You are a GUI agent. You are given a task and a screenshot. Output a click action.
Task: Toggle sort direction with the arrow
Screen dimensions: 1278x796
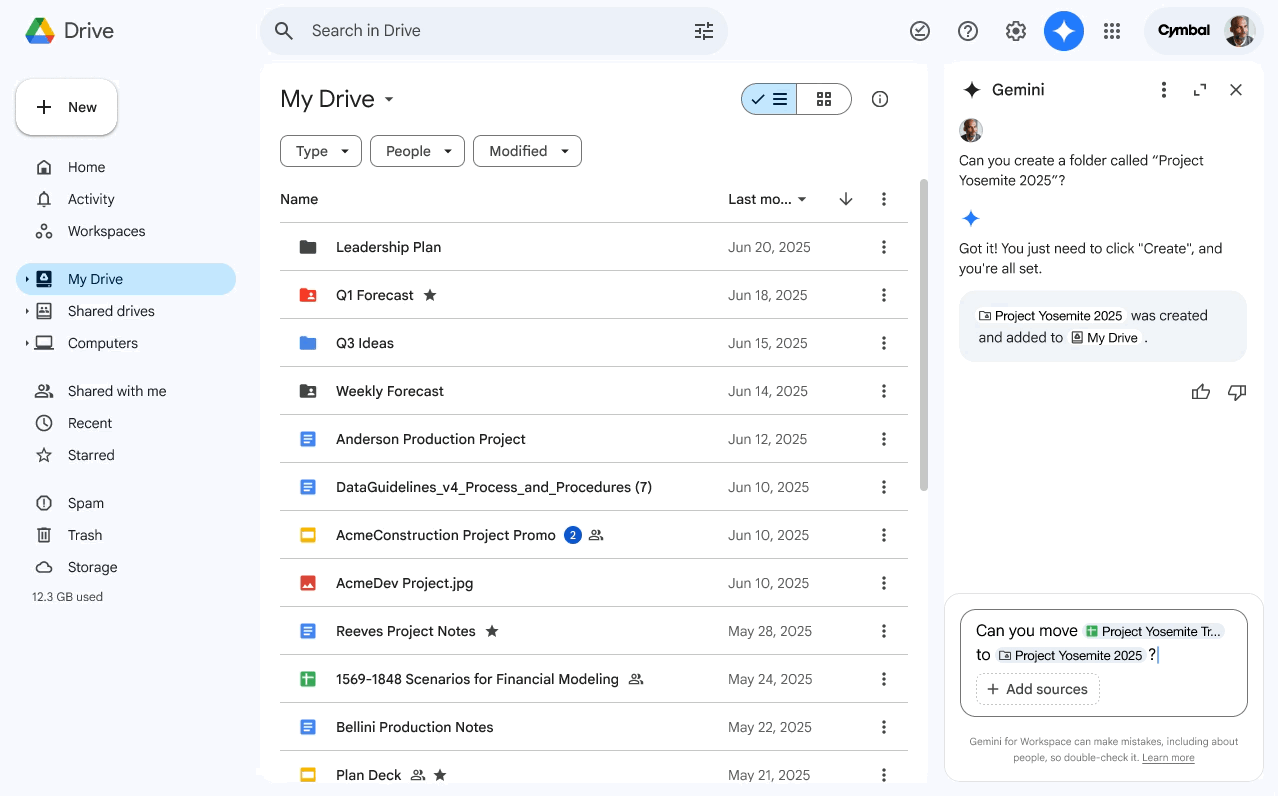click(846, 199)
